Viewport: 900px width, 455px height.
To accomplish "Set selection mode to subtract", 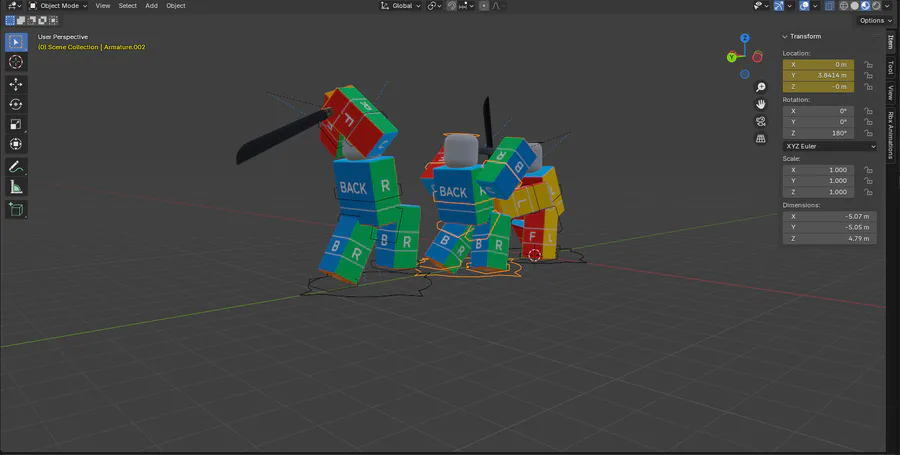I will pyautogui.click(x=32, y=20).
